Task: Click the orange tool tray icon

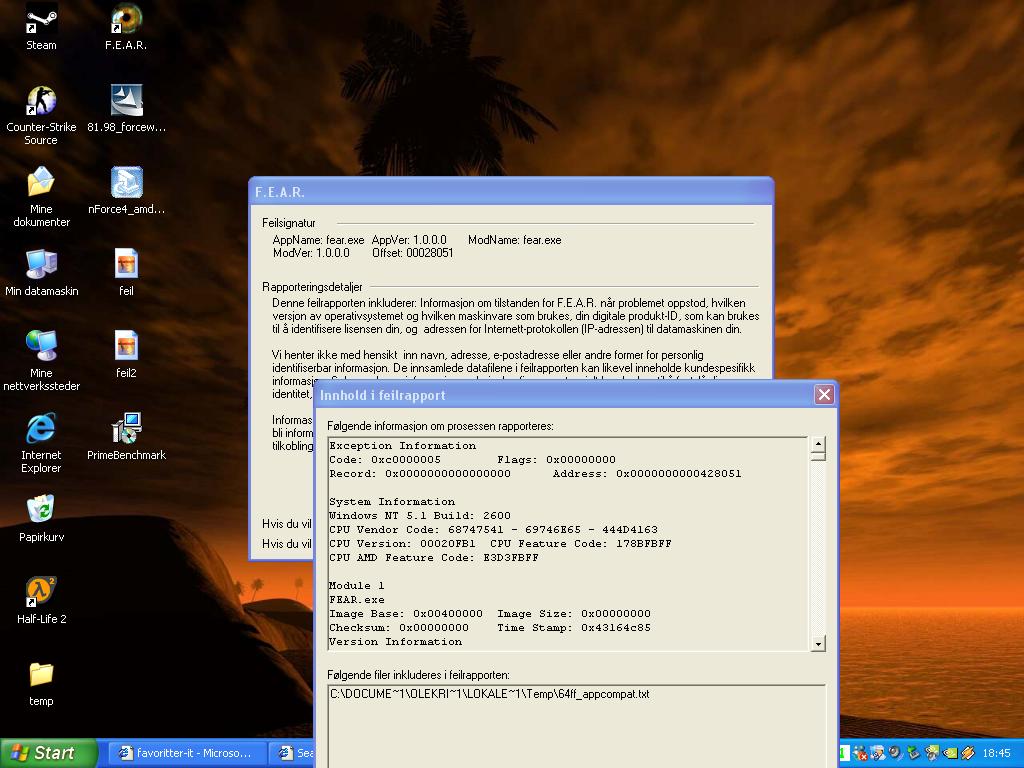Action: [968, 754]
